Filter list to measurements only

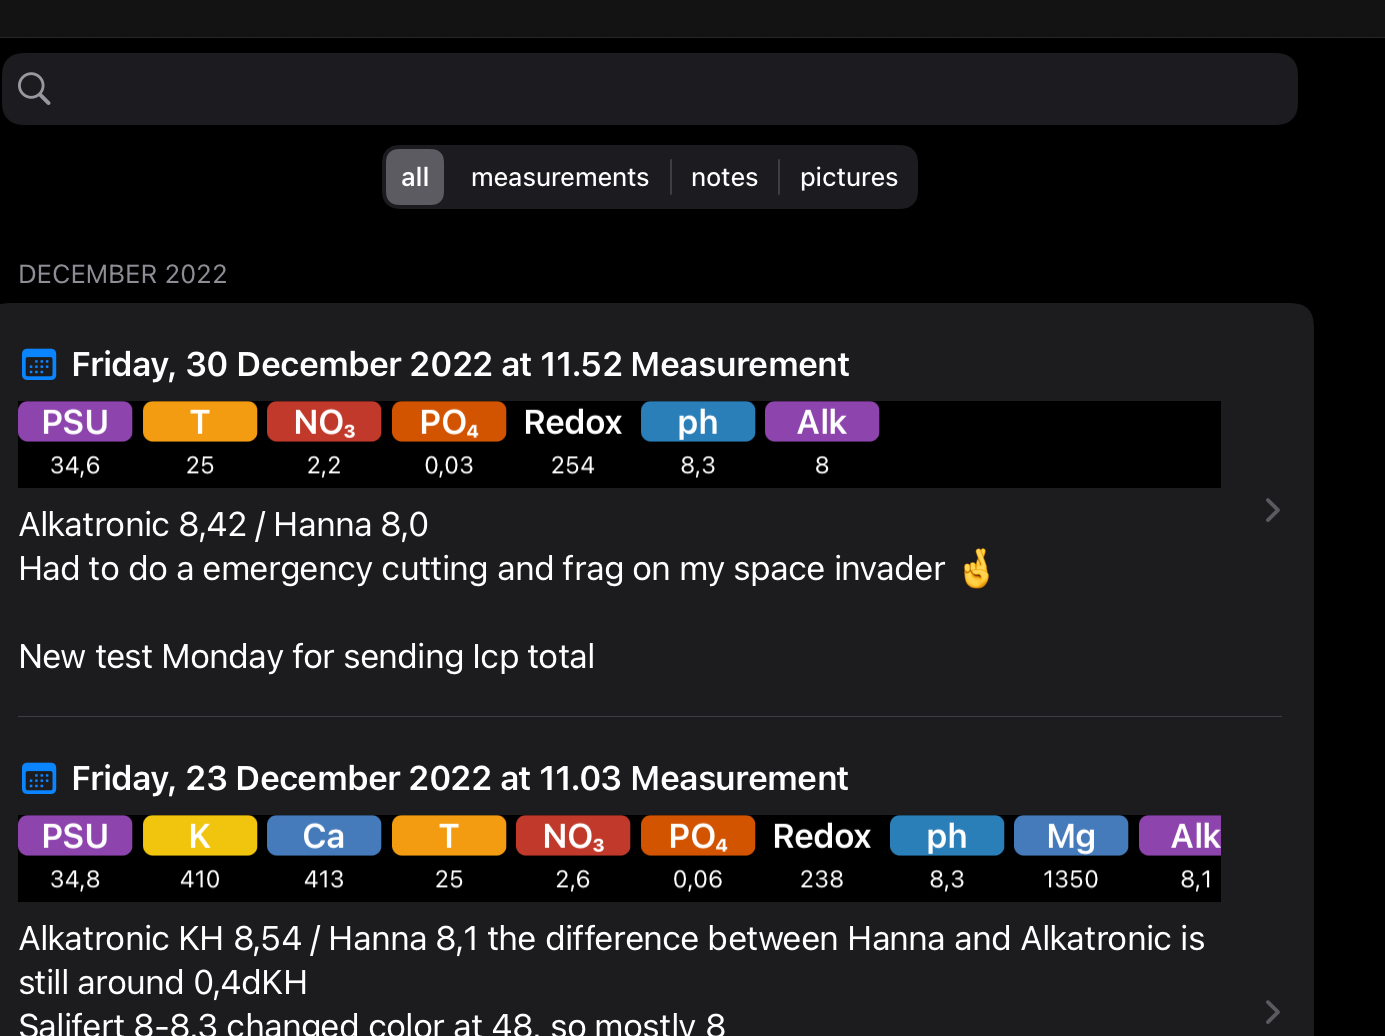[x=560, y=177]
